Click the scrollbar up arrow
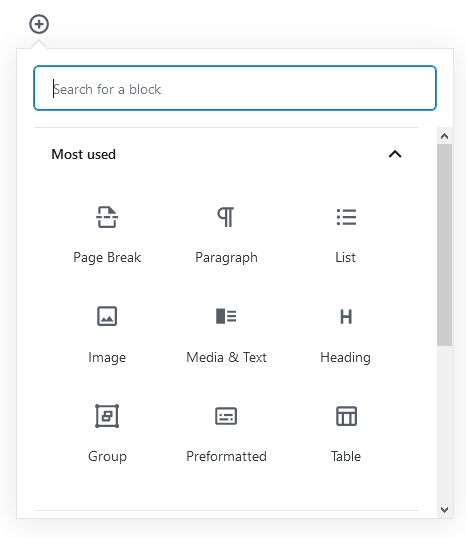The image size is (466, 538). [444, 136]
